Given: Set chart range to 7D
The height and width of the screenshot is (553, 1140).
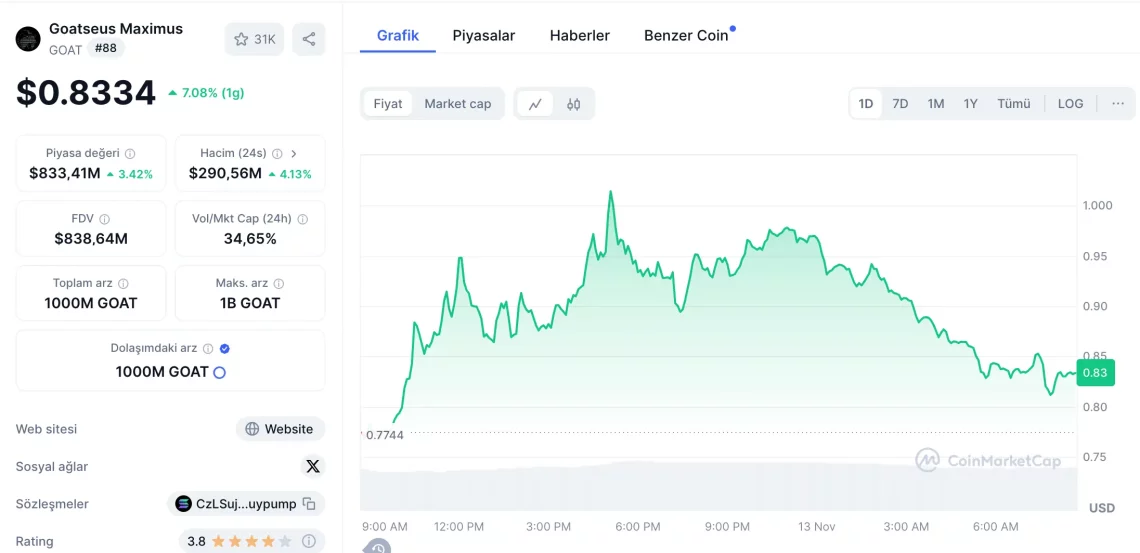Looking at the screenshot, I should click(900, 104).
